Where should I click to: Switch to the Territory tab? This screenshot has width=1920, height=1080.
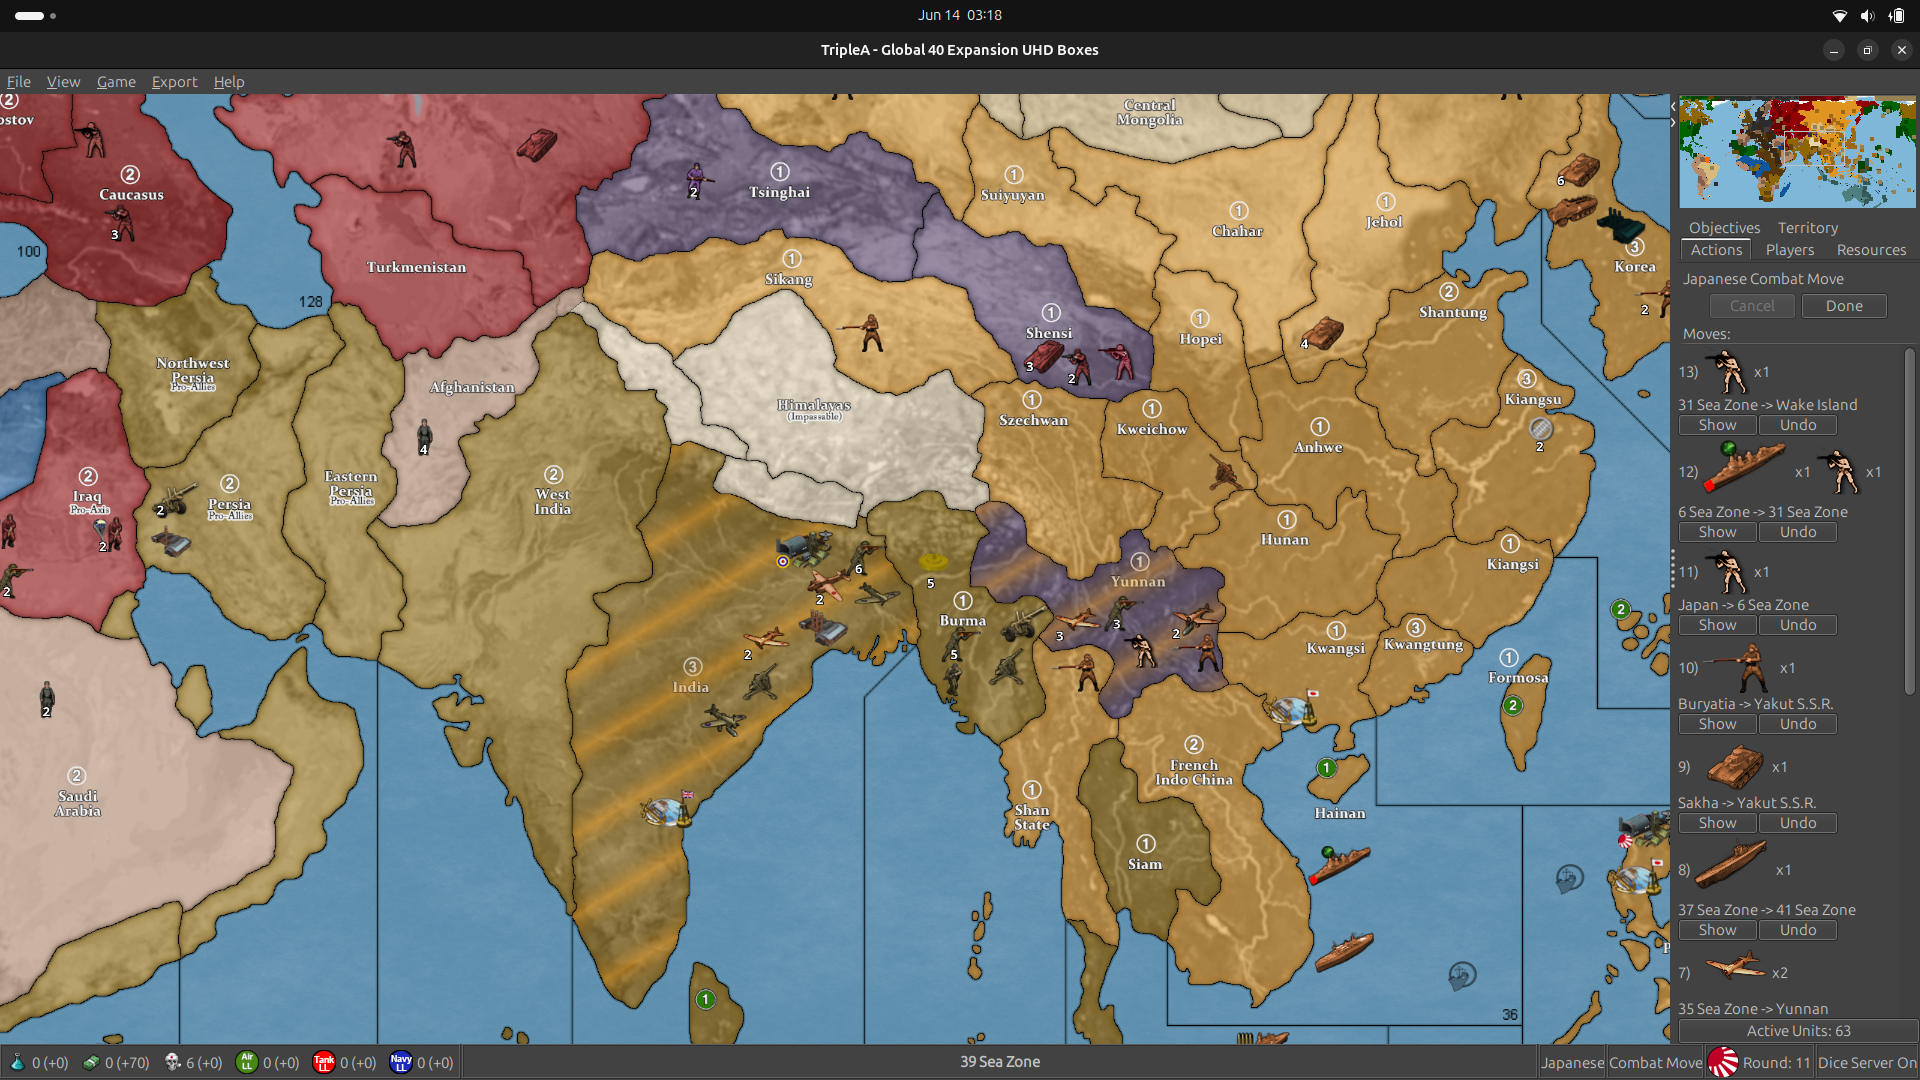coord(1807,228)
